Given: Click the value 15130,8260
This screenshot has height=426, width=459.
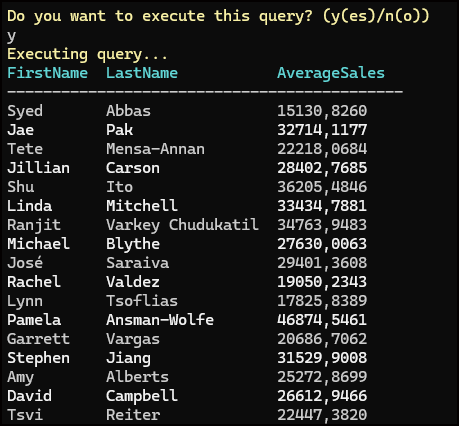Looking at the screenshot, I should coord(322,111).
